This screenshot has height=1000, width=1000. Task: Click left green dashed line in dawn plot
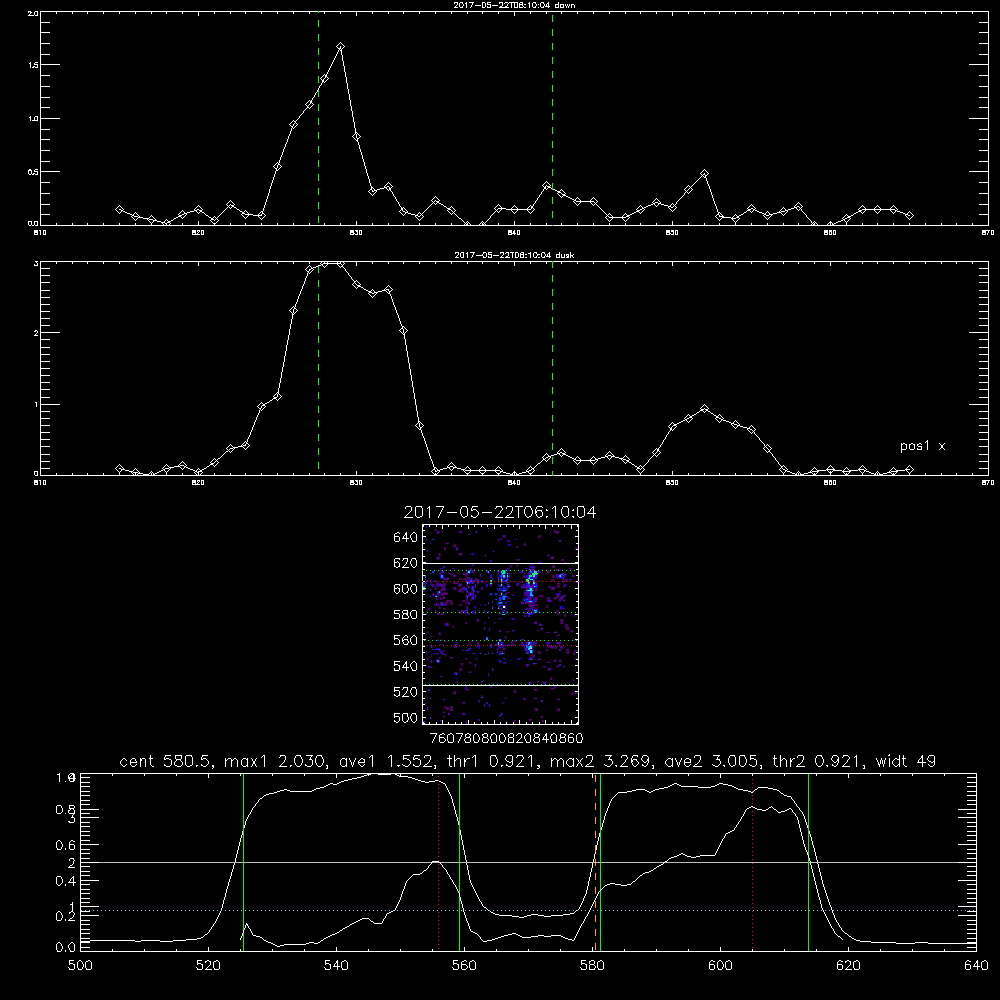tap(318, 119)
